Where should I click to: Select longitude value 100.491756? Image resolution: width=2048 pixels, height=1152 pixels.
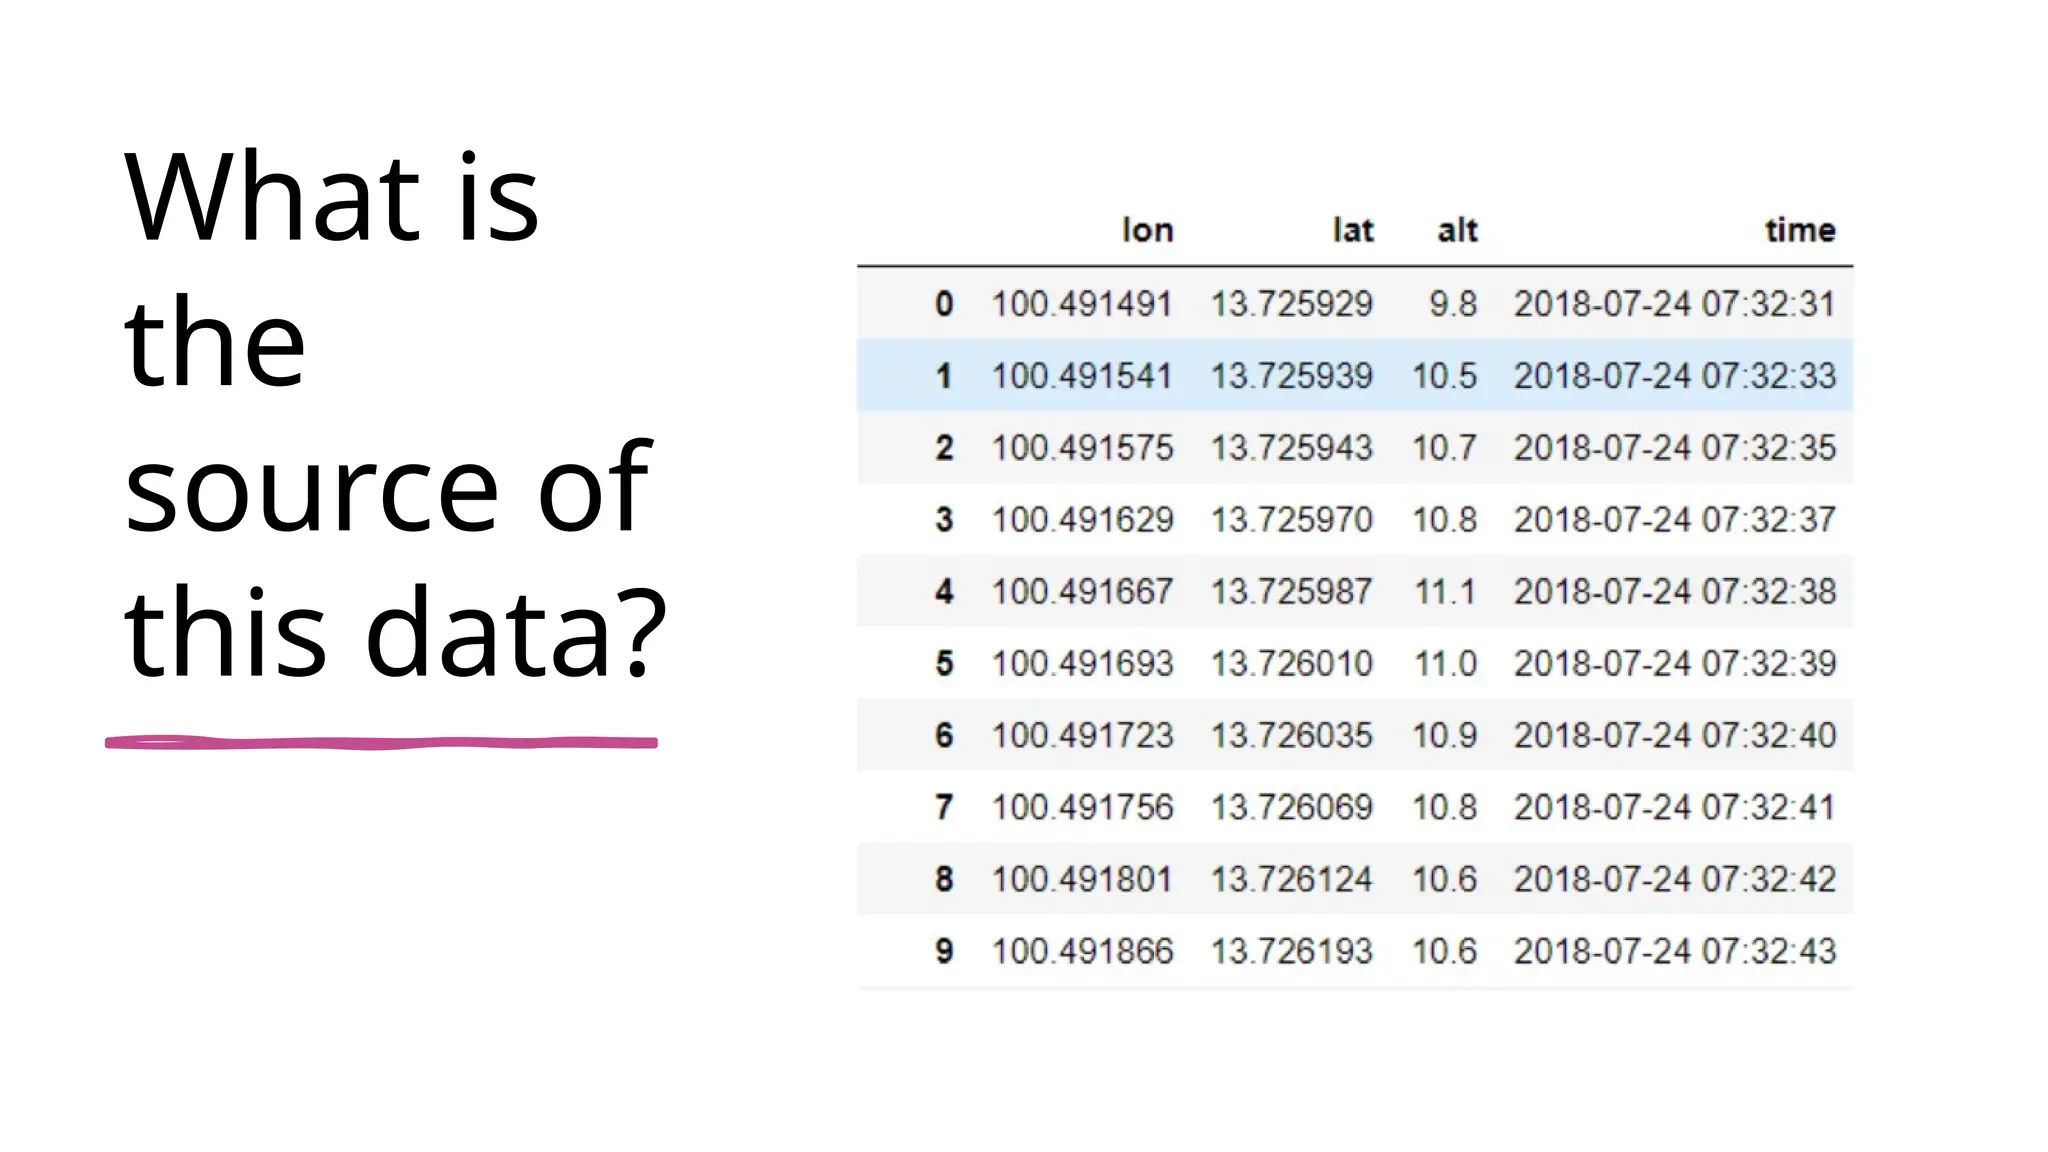click(x=1082, y=807)
